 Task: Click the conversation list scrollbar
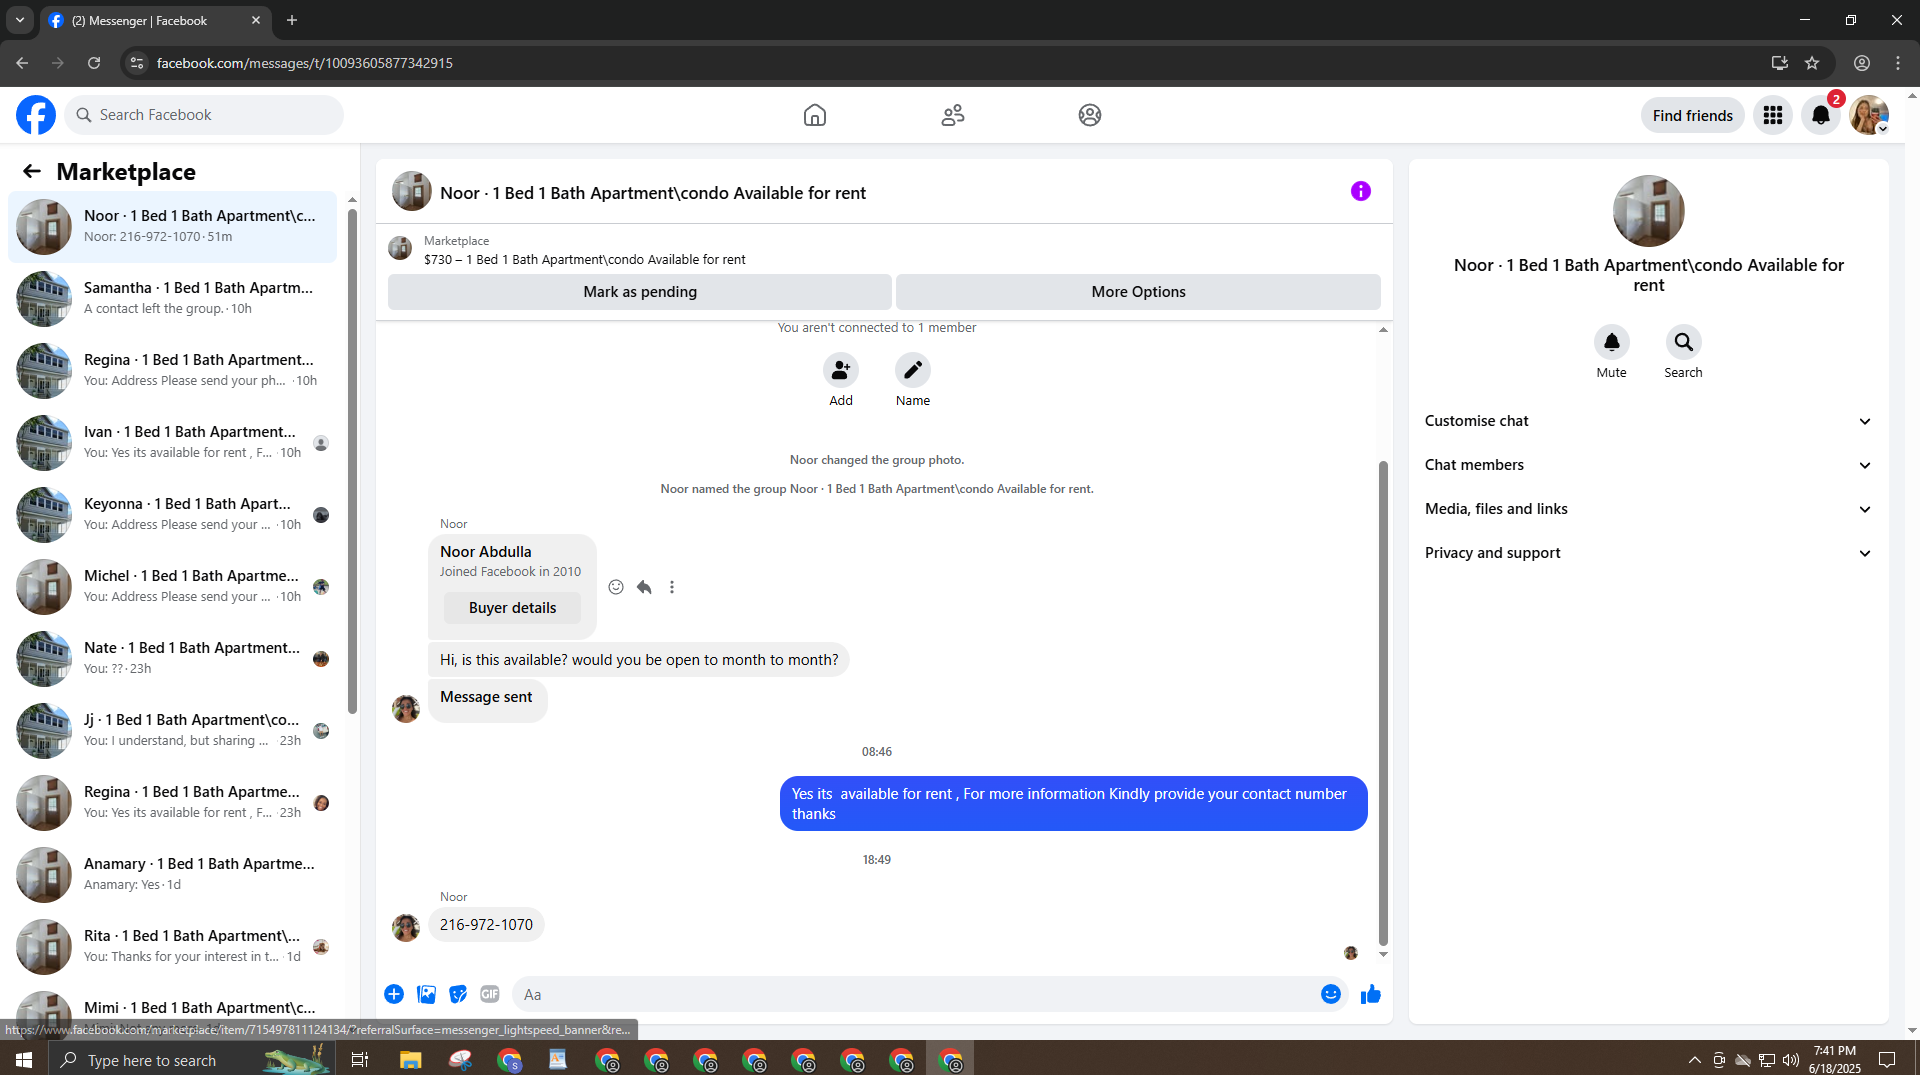click(x=352, y=462)
